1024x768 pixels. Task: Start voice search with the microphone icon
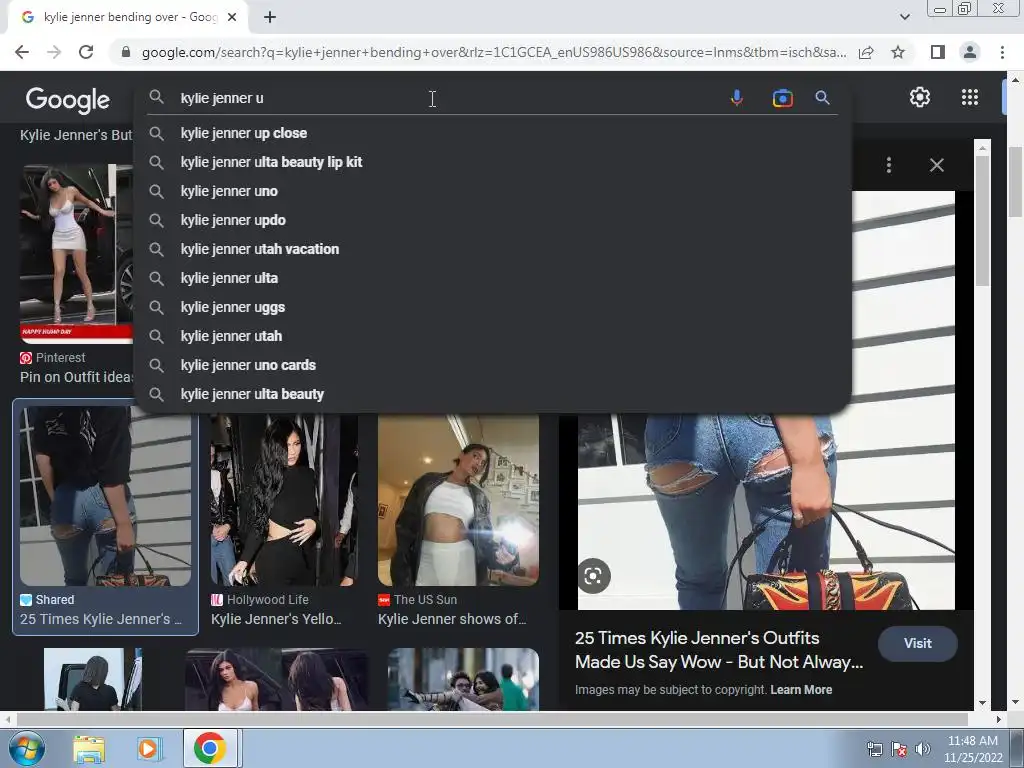click(x=737, y=98)
